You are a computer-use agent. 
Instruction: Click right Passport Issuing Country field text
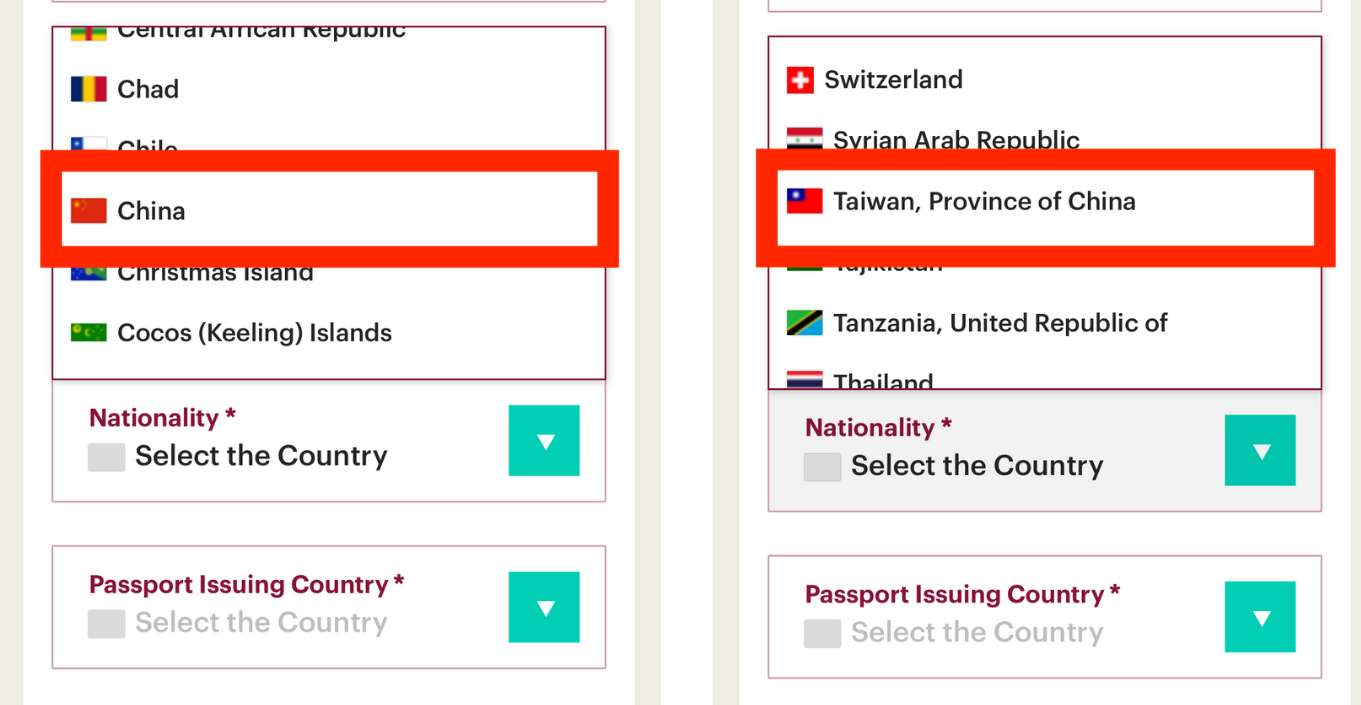[x=977, y=632]
